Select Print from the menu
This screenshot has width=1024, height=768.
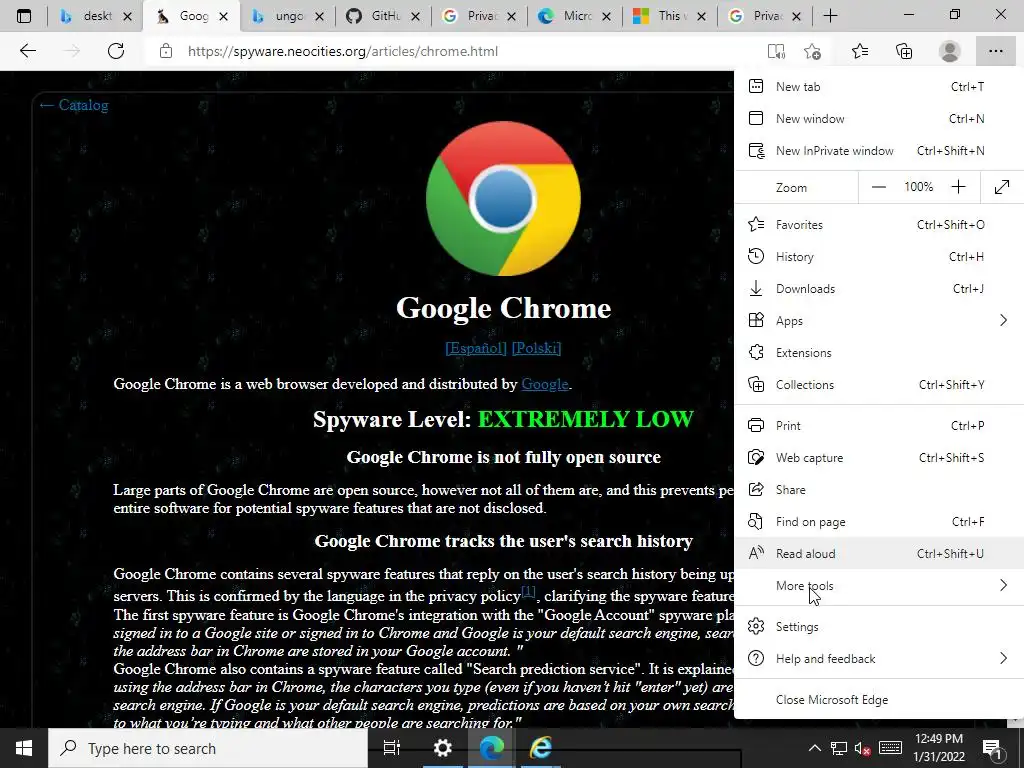(879, 426)
